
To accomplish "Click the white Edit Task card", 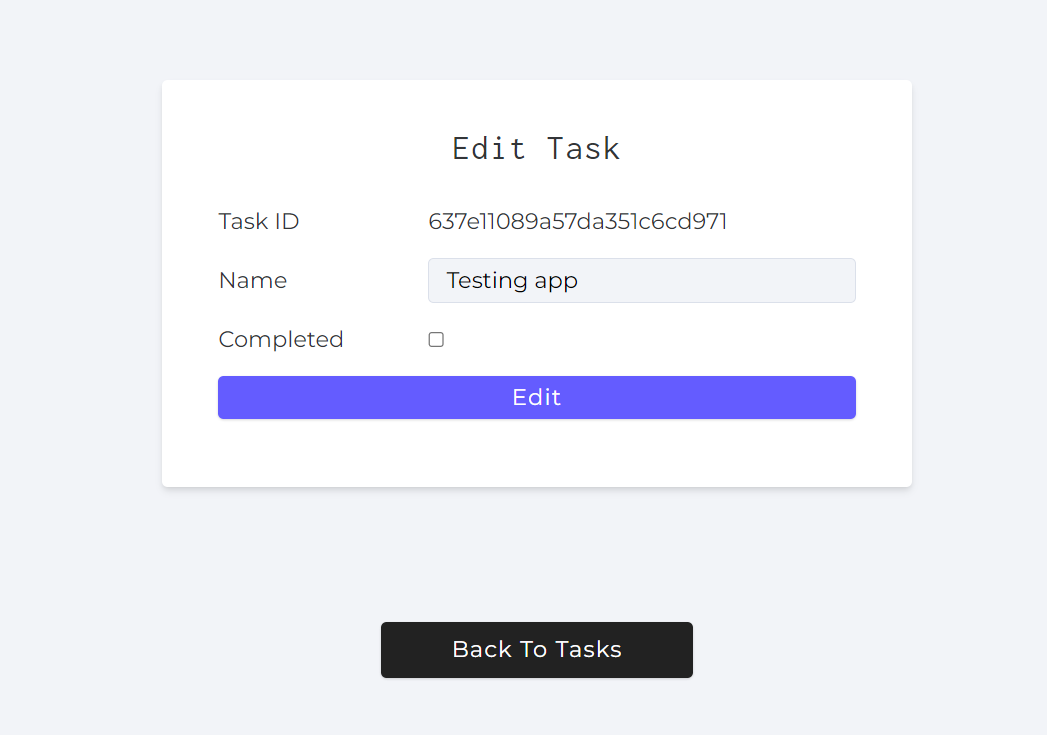I will click(536, 455).
